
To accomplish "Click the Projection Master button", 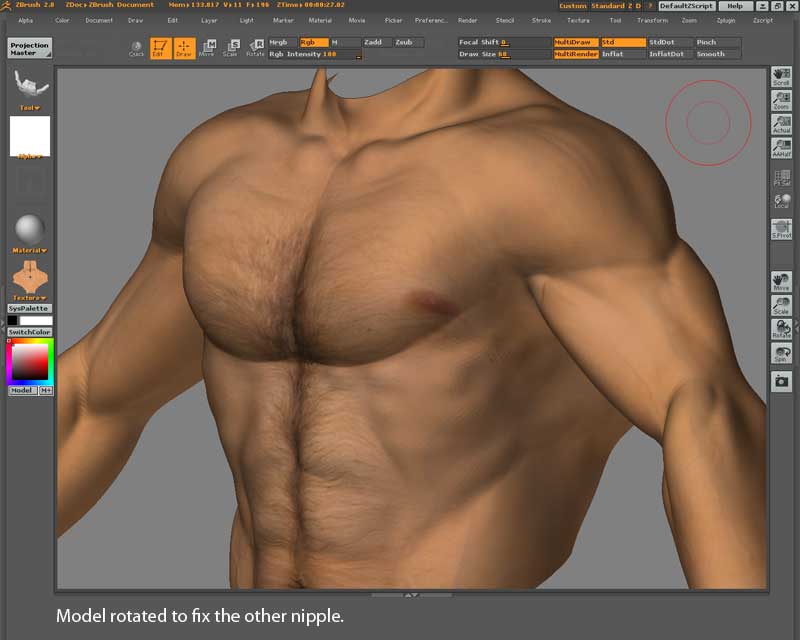I will click(x=30, y=47).
